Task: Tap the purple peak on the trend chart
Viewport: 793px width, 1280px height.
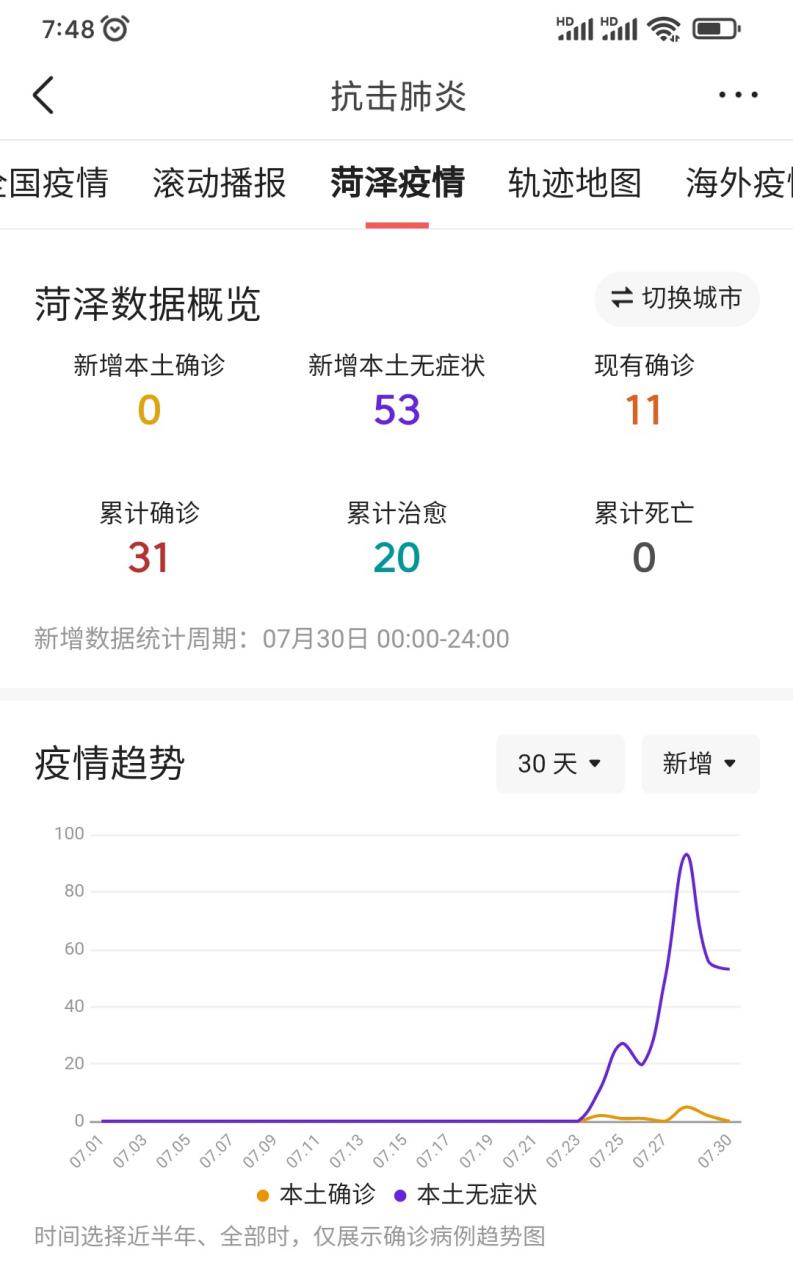Action: (x=686, y=855)
